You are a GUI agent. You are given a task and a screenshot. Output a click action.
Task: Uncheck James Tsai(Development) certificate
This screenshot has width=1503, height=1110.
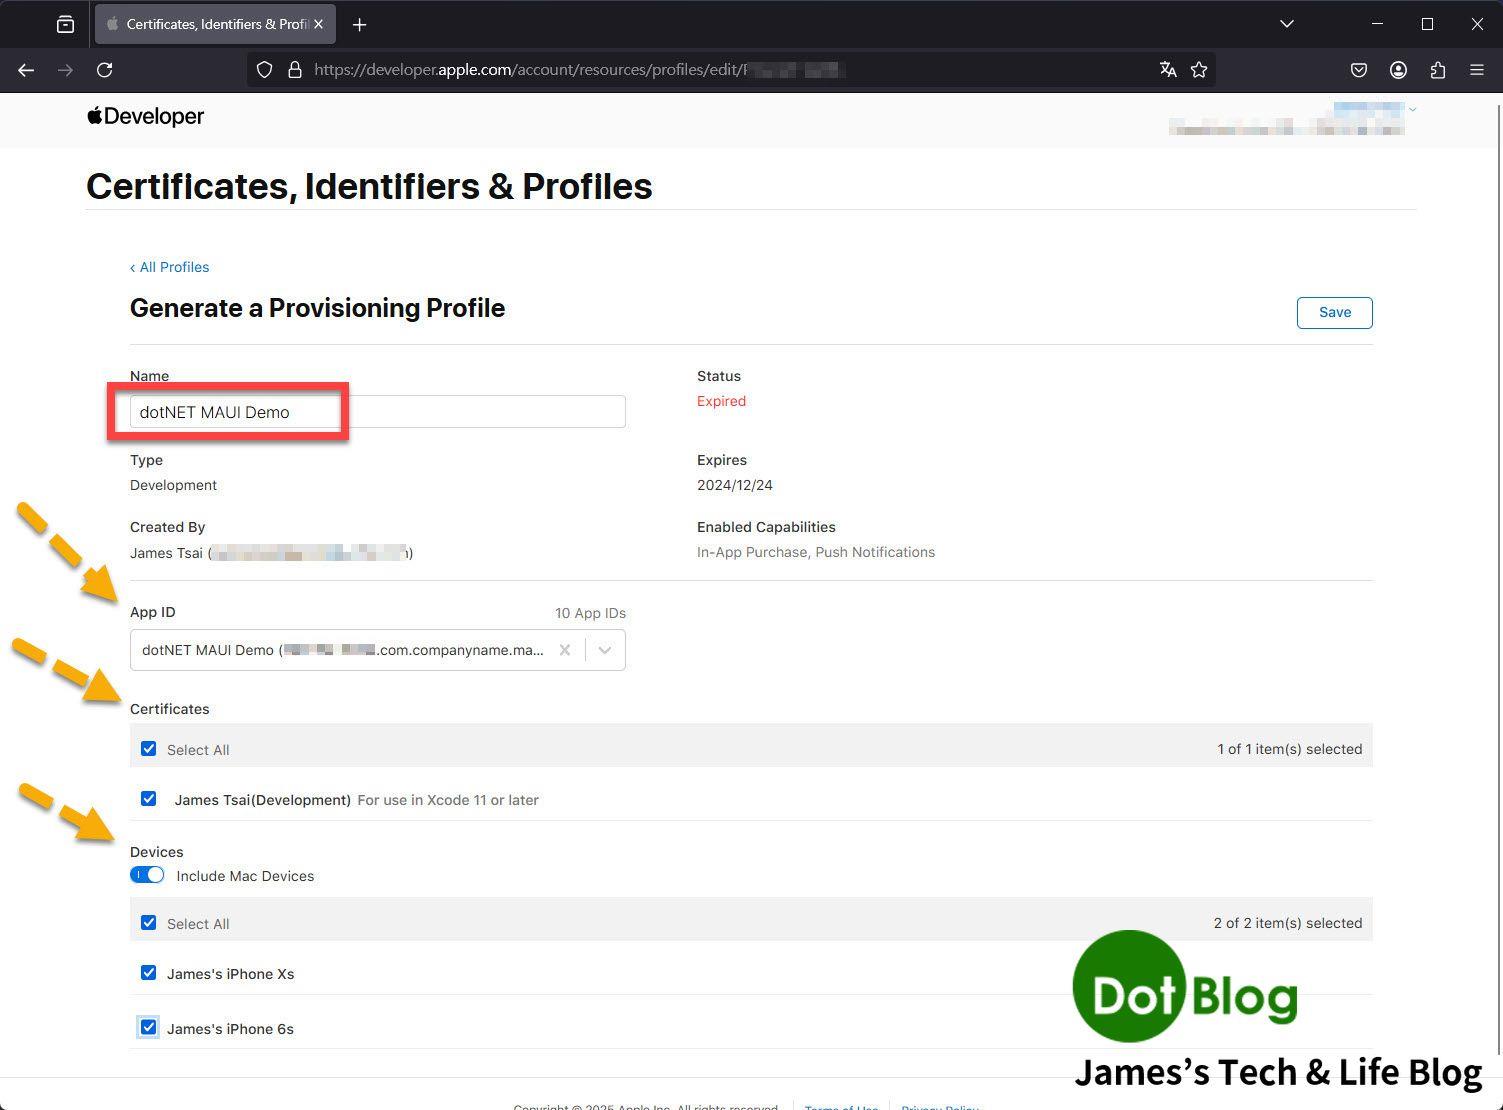tap(149, 799)
